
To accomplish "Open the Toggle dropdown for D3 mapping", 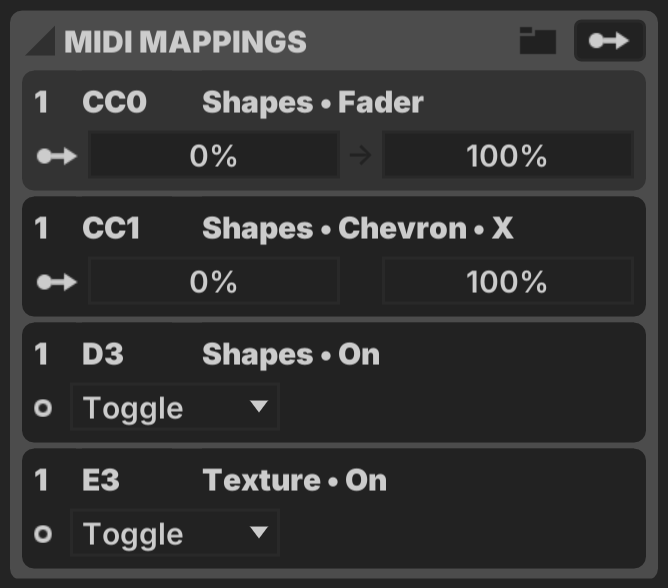I will (175, 407).
